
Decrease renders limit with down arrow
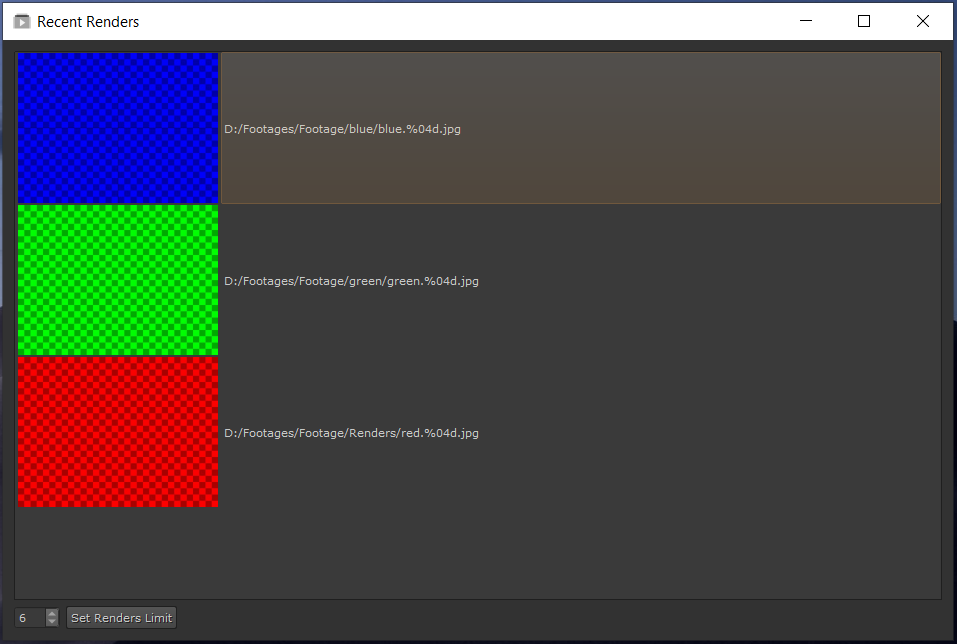pyautogui.click(x=52, y=623)
